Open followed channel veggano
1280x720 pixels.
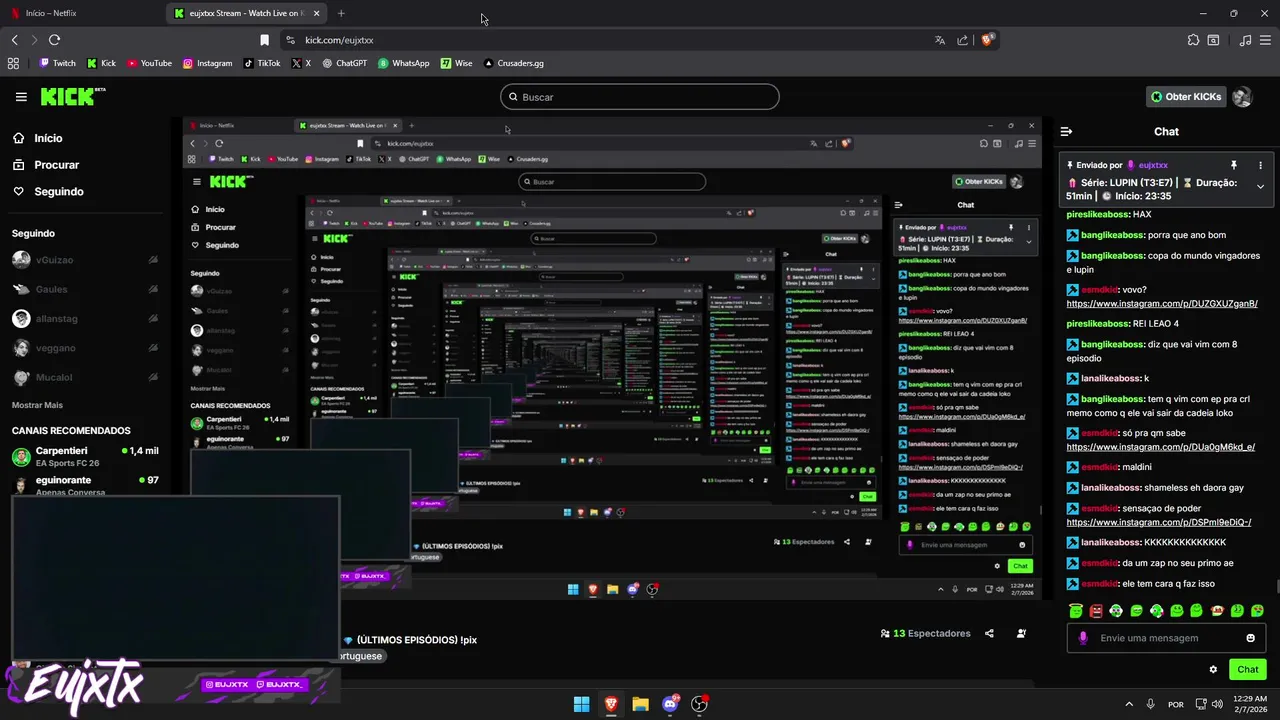(x=85, y=348)
